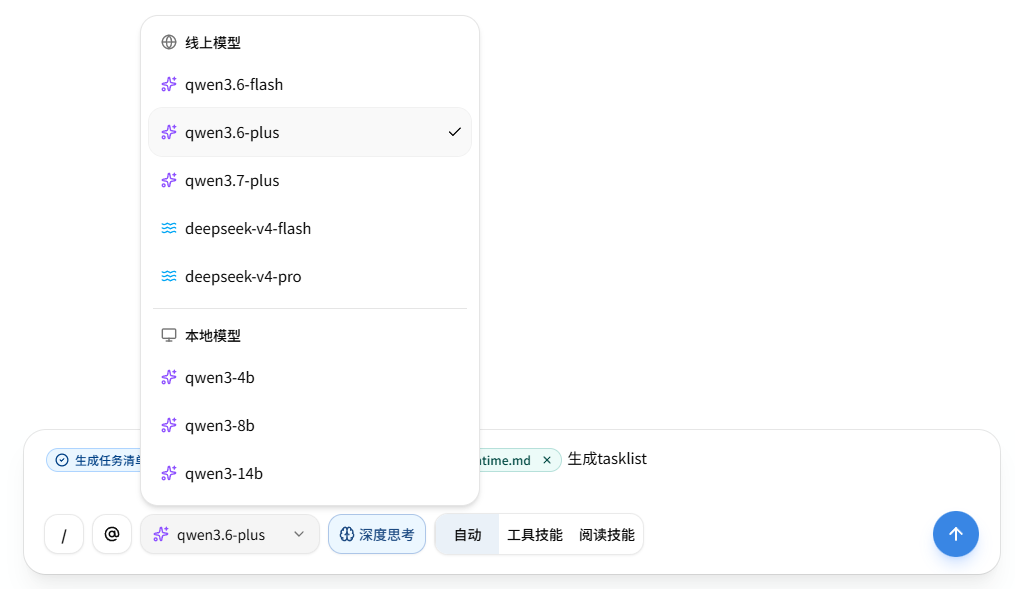Viewport: 1015px width, 589px height.
Task: Click the globe icon of 线上模型 header
Action: click(168, 42)
